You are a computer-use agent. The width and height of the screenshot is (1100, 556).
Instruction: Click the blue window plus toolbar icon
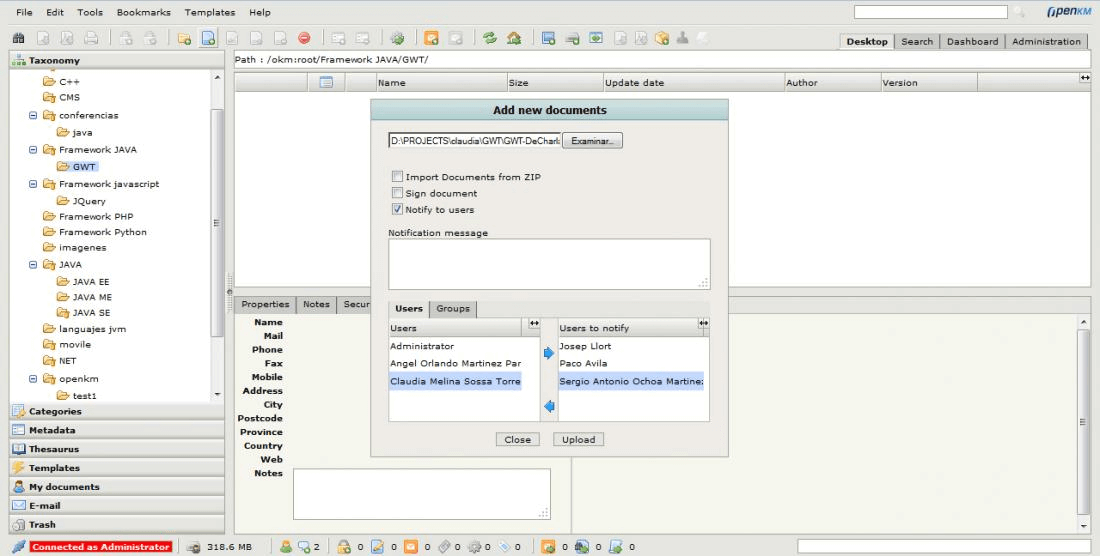pos(549,39)
